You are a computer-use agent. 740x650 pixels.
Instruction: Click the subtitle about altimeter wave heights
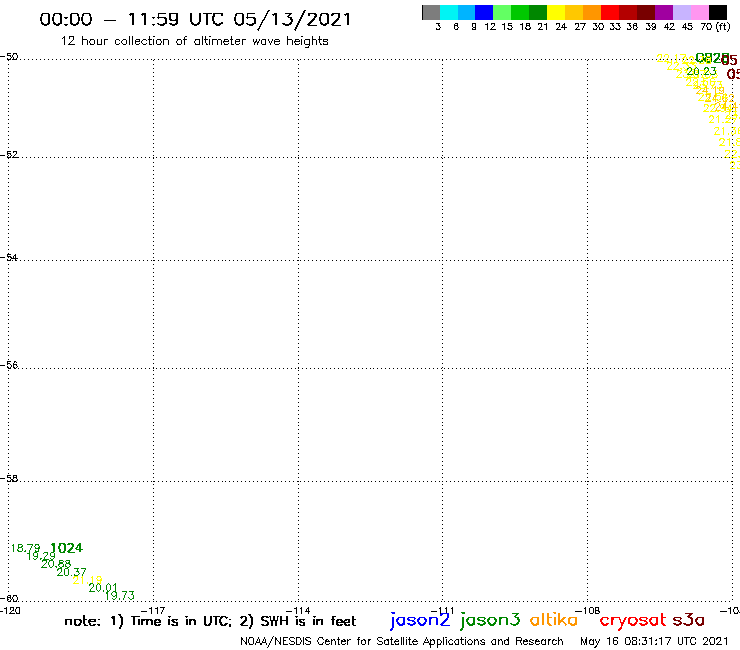coord(194,41)
